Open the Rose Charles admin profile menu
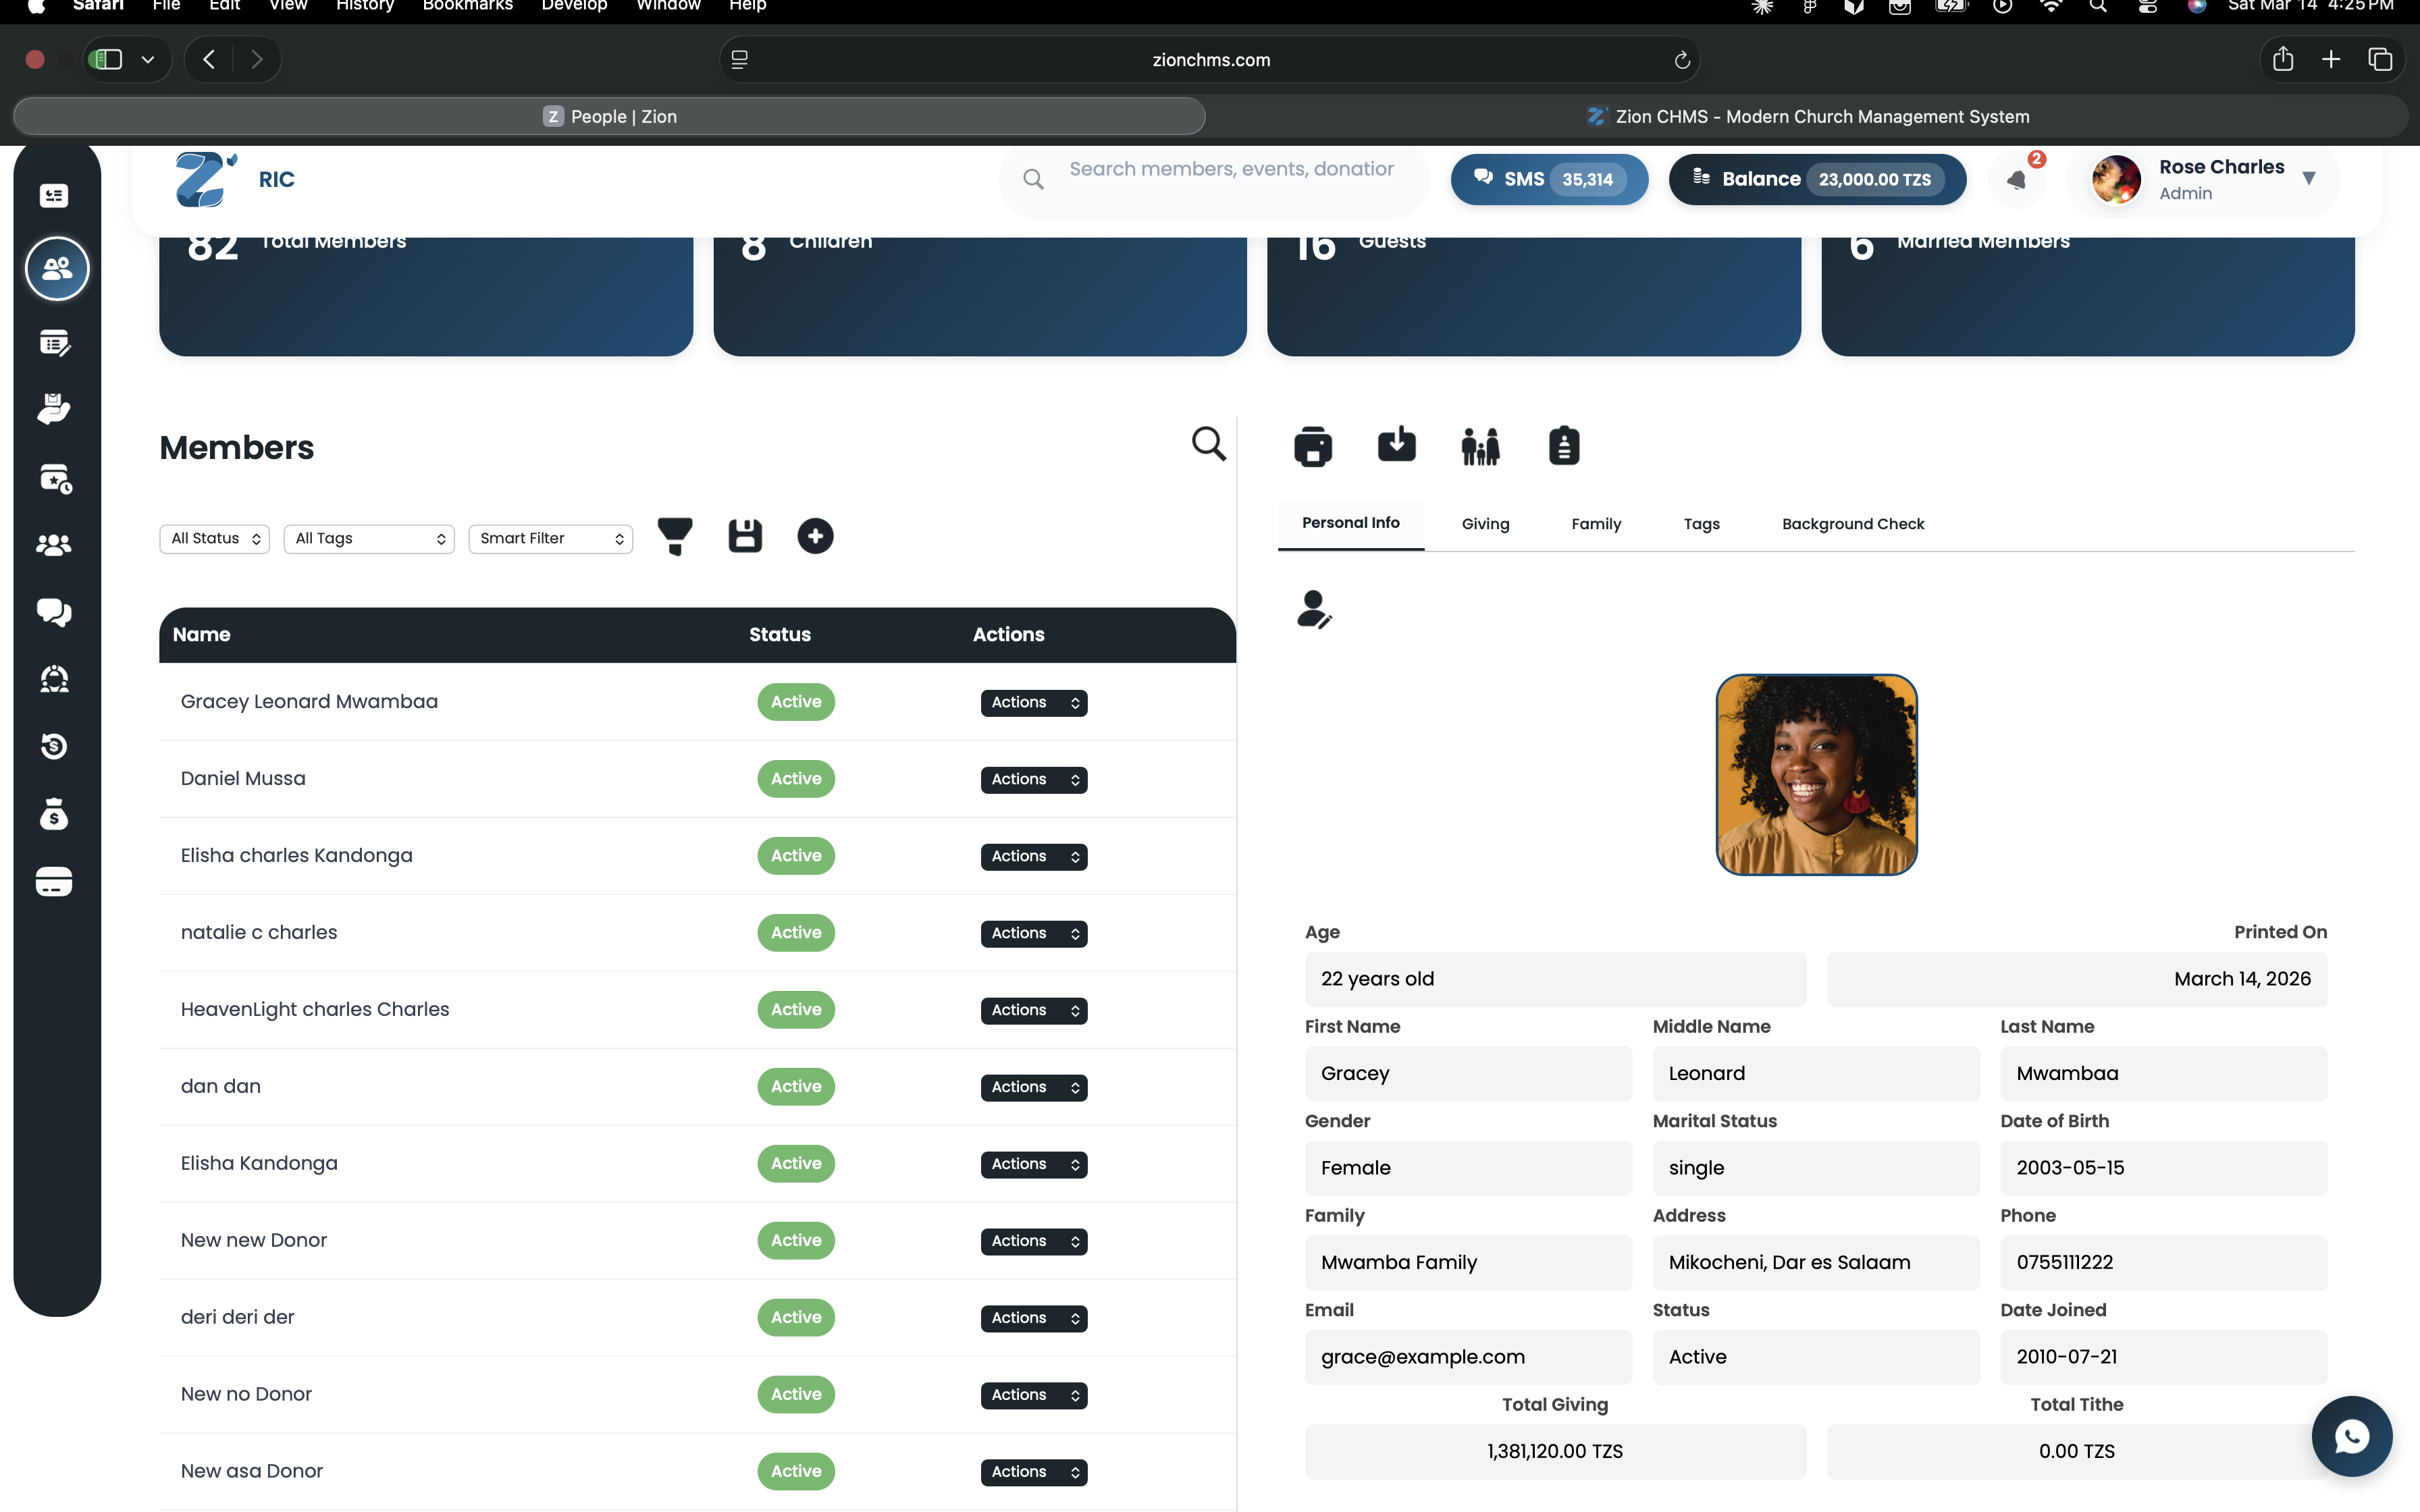The image size is (2420, 1512). point(2205,179)
